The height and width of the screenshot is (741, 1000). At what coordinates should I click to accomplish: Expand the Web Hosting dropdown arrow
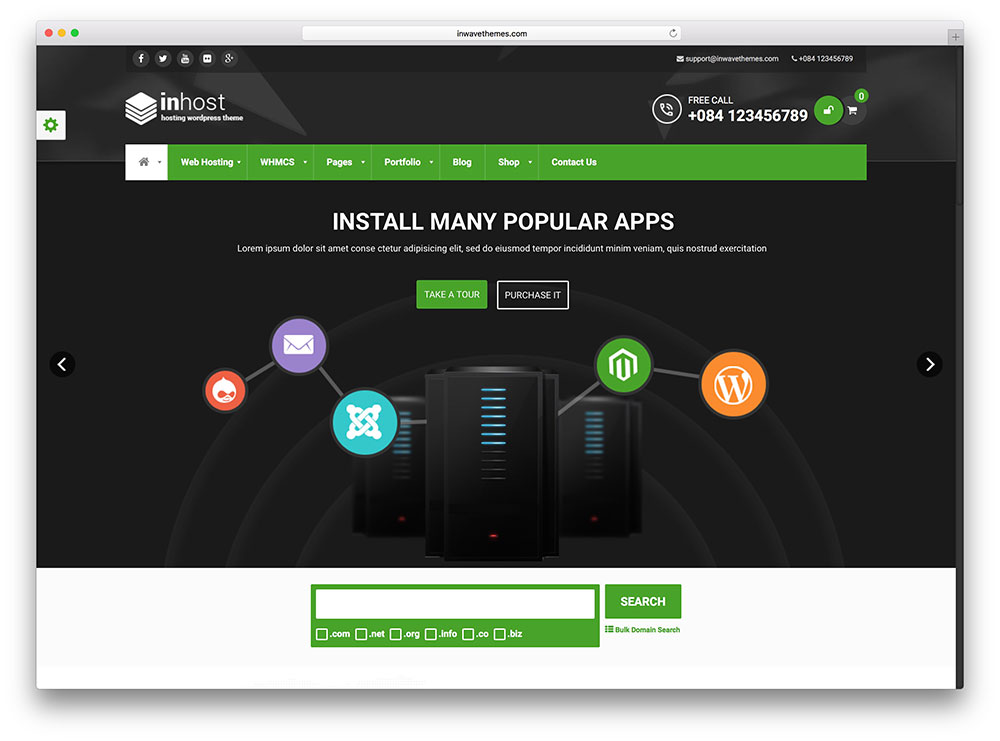coord(239,163)
